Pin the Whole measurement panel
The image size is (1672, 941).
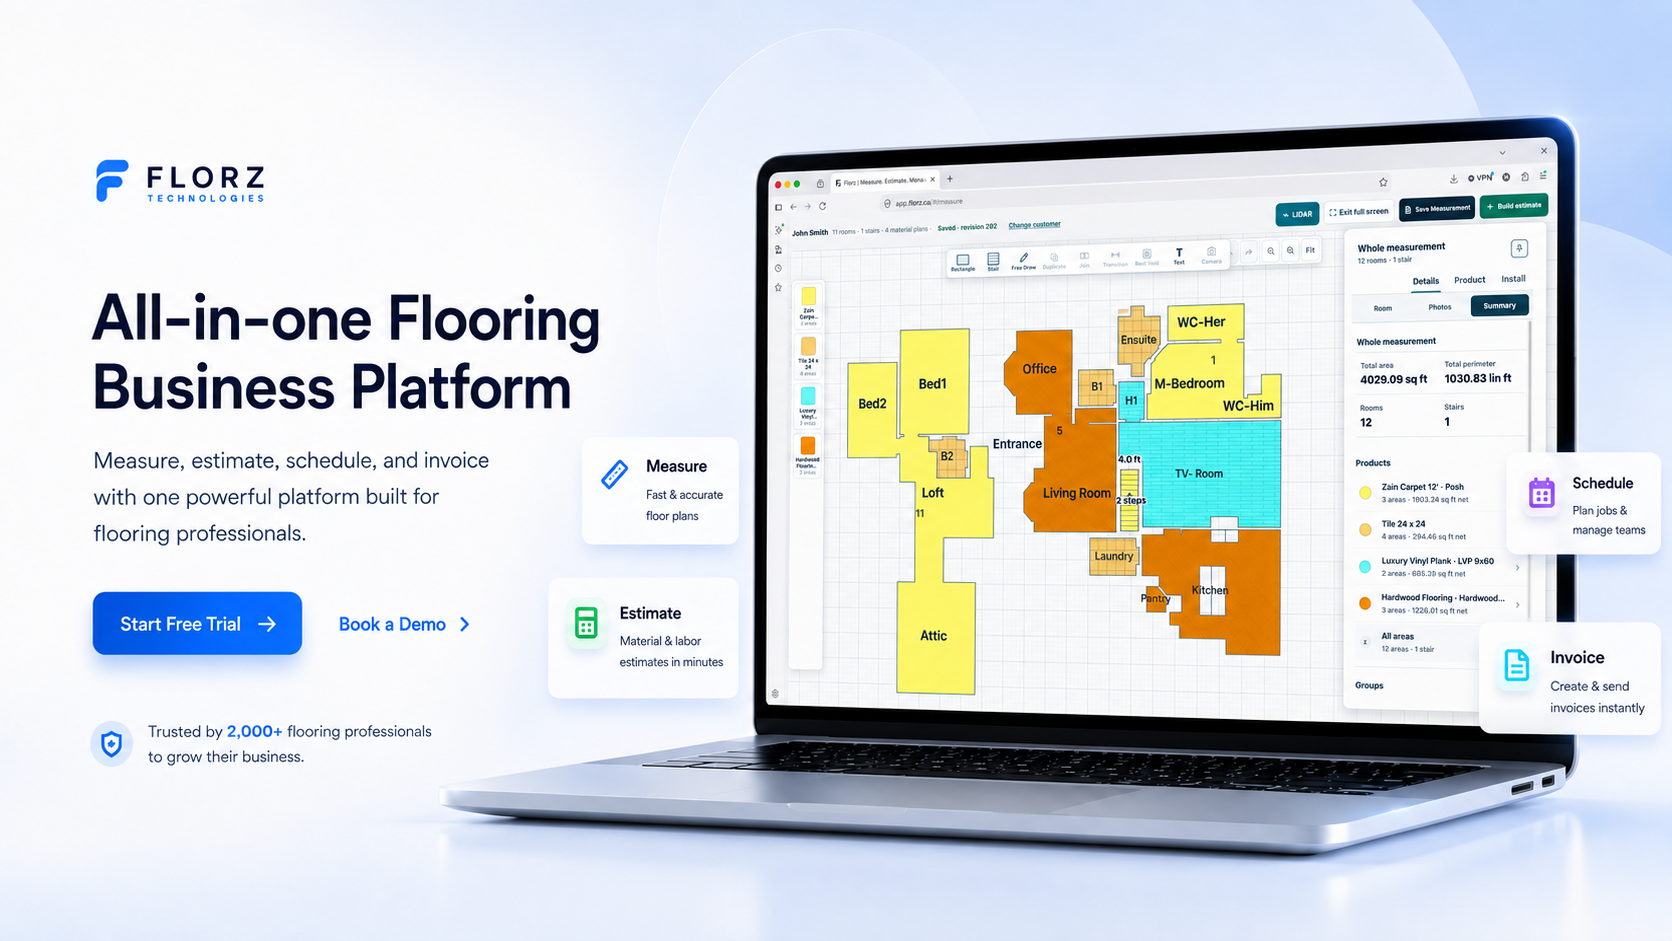pyautogui.click(x=1519, y=248)
